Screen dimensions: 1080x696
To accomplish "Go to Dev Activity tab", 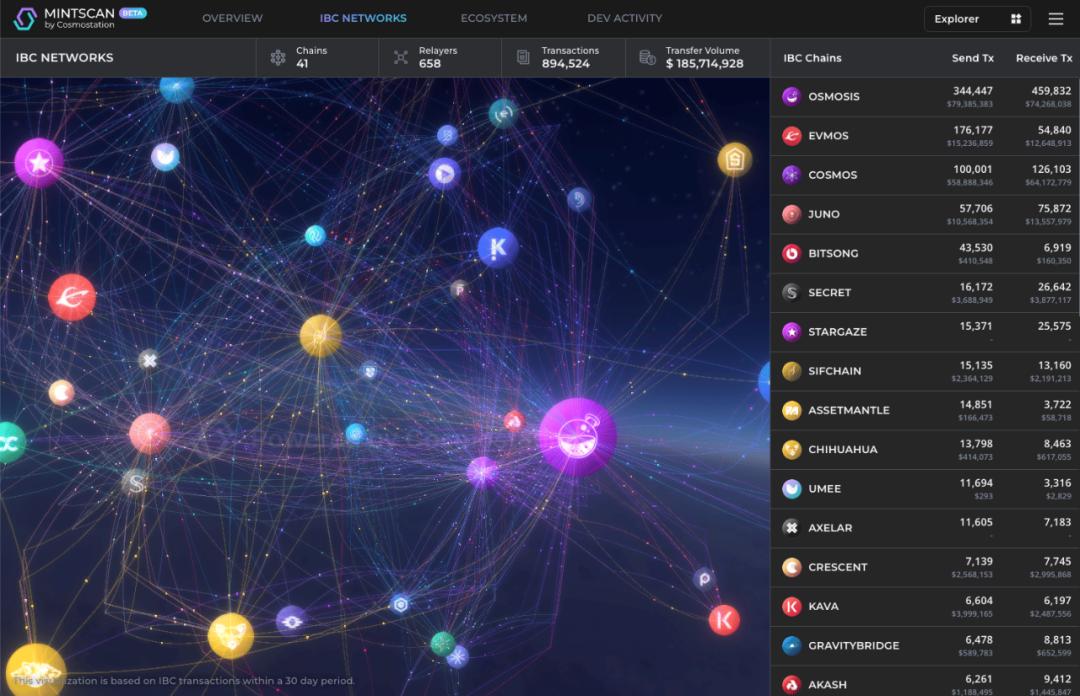I will tap(624, 19).
